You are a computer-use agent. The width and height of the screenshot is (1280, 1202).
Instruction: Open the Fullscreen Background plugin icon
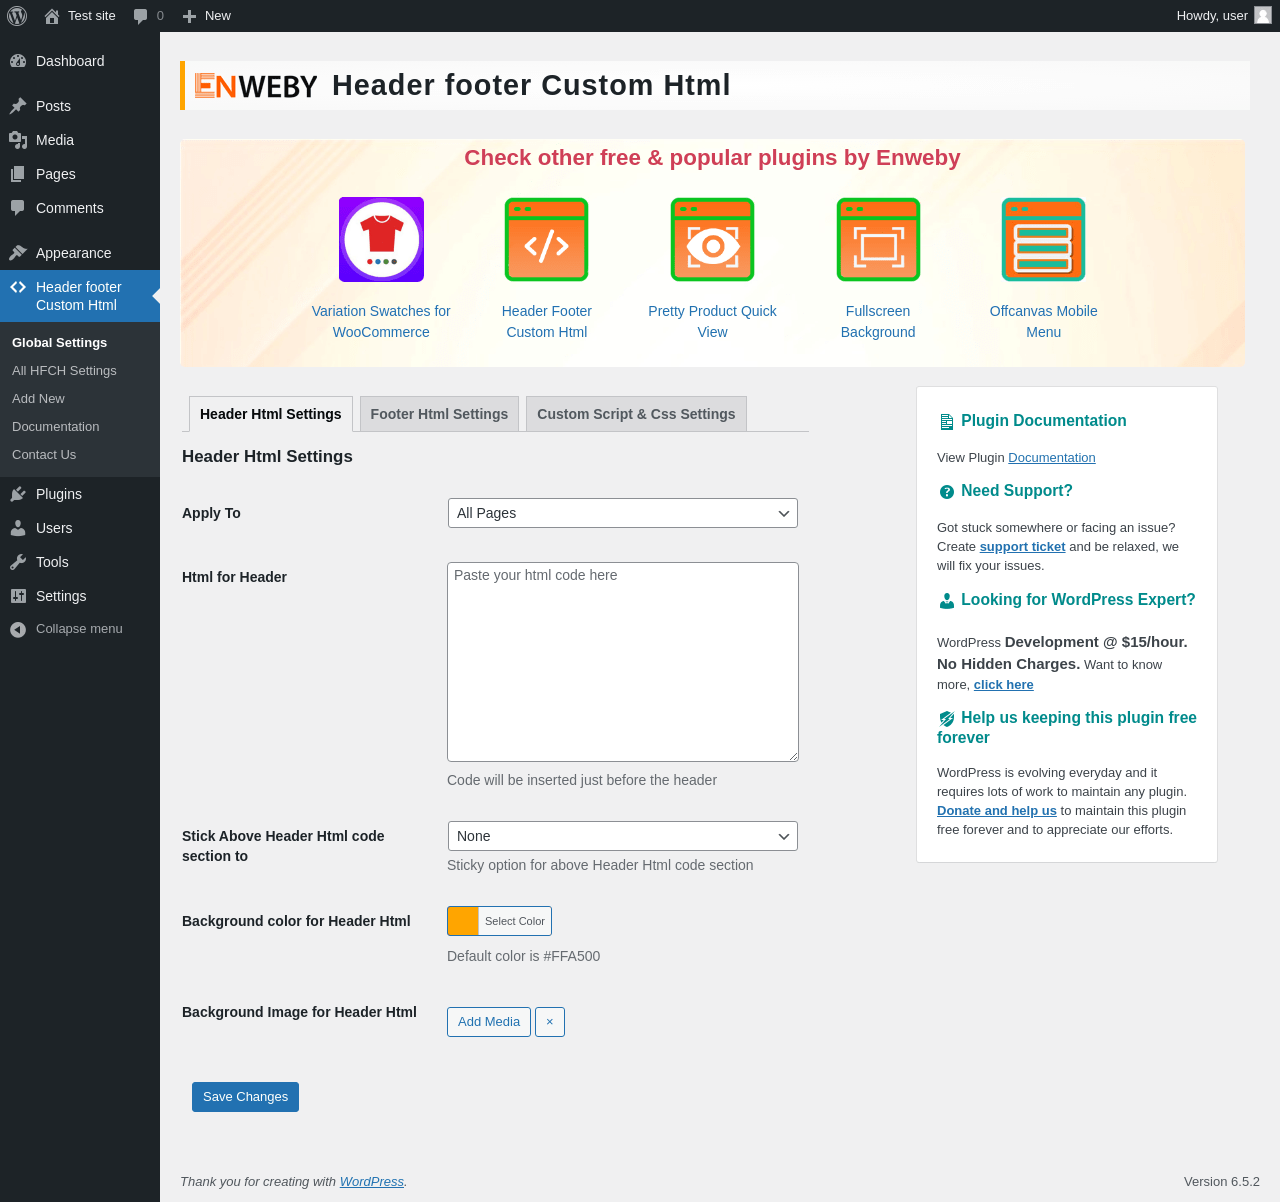878,239
